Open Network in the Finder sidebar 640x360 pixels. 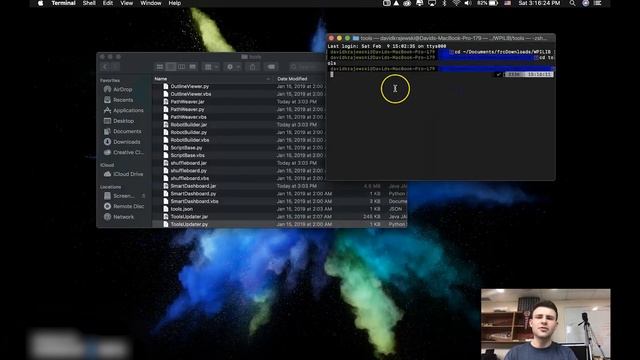pyautogui.click(x=123, y=217)
